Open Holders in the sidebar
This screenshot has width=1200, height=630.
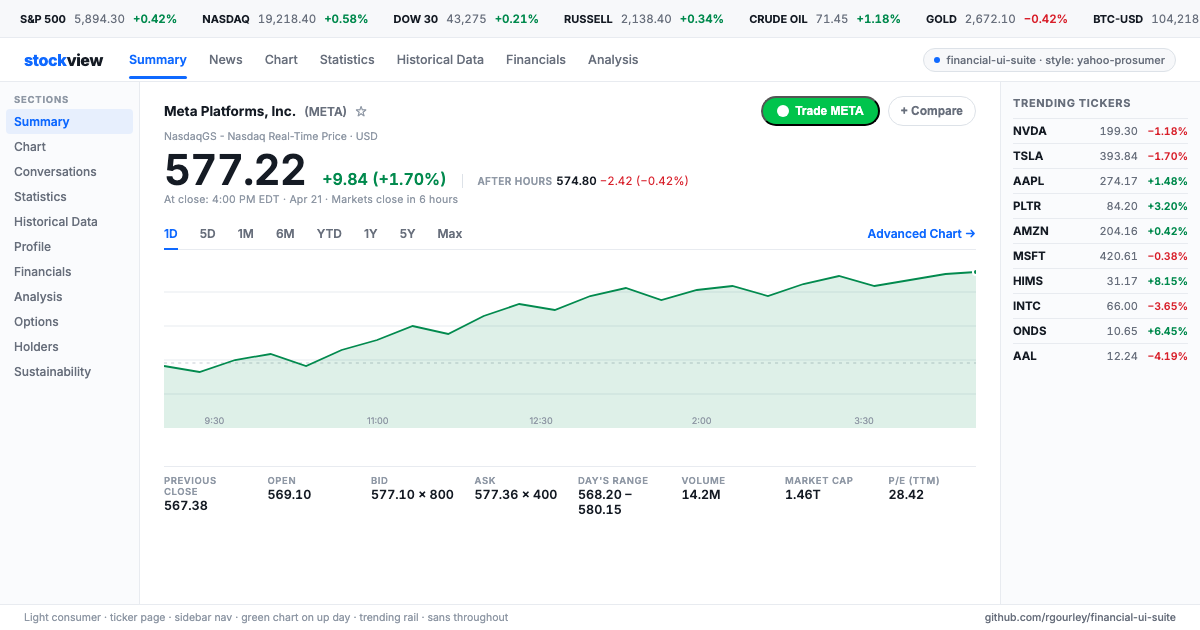click(69, 347)
